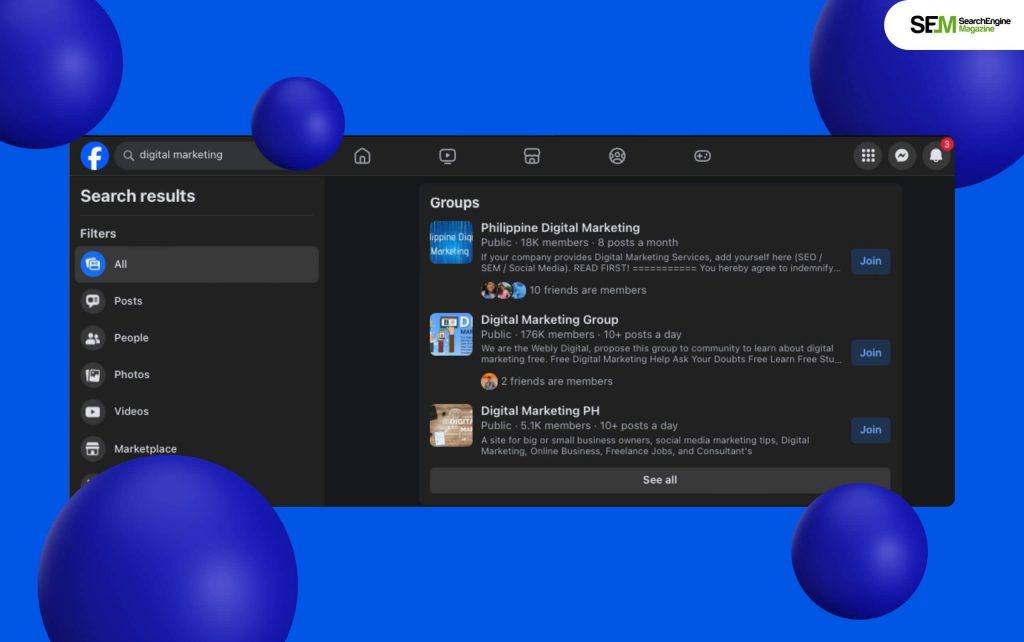Open the Marketplace storefront icon in top bar
The height and width of the screenshot is (642, 1024).
click(x=532, y=156)
